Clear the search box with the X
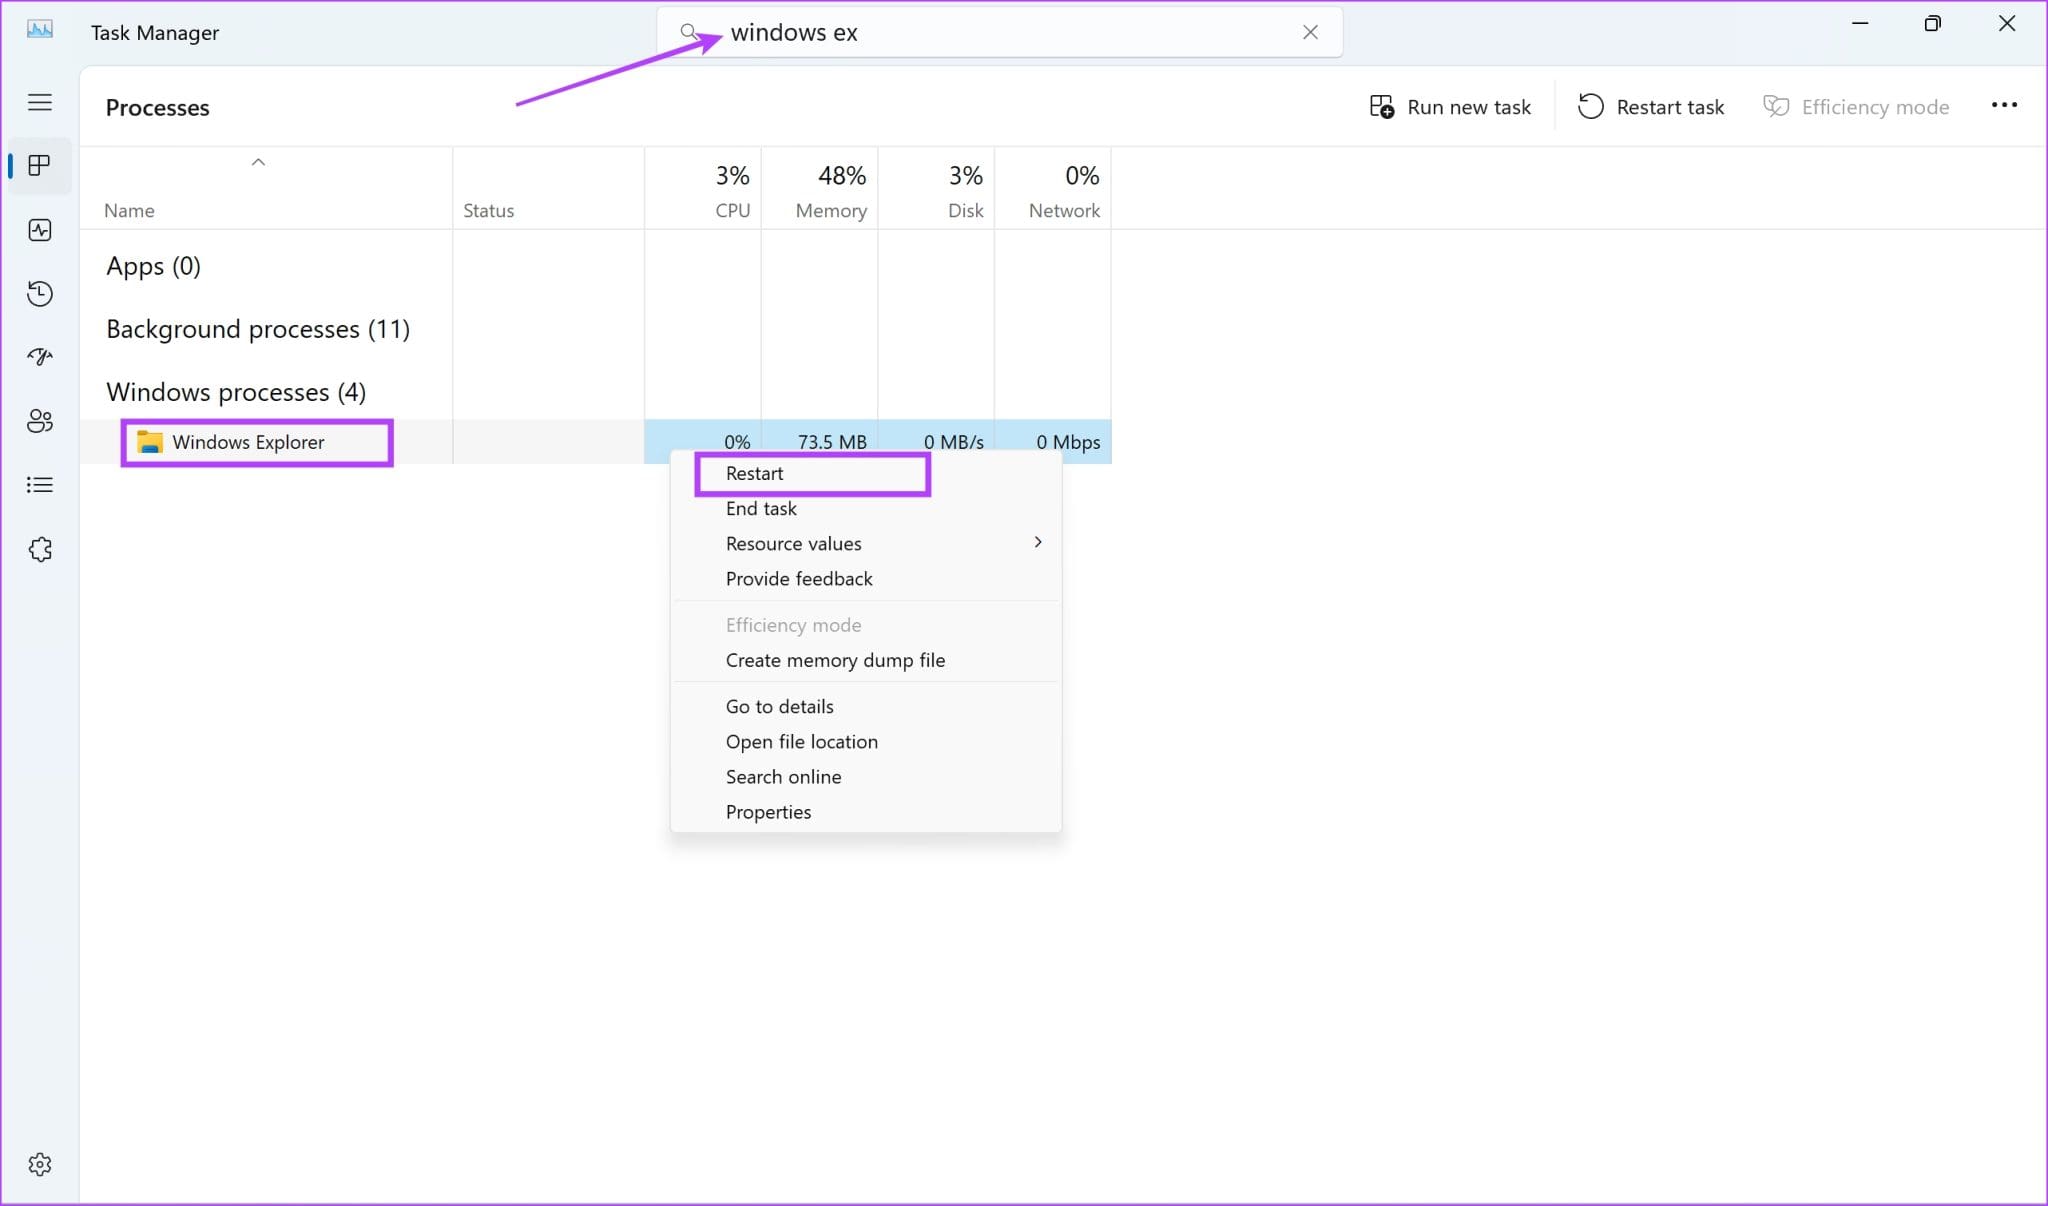 pos(1310,31)
